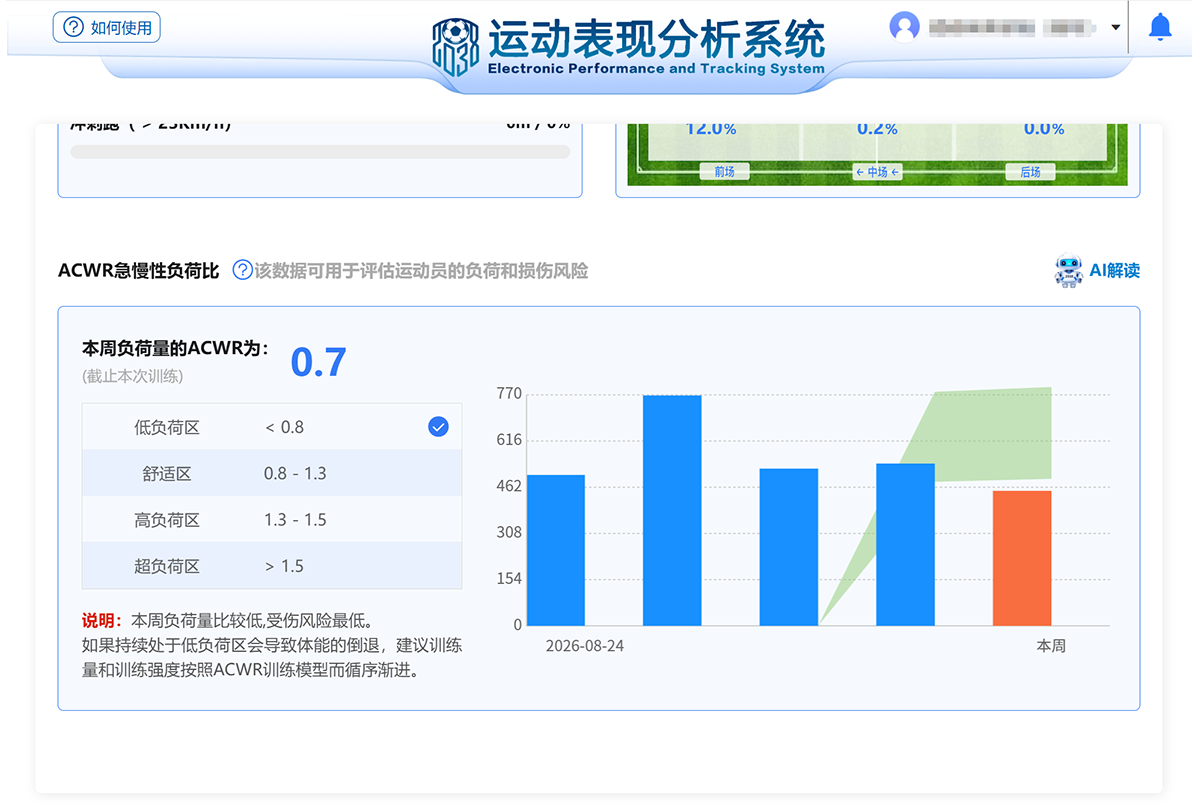The image size is (1200, 810).
Task: Click the '> 1.5' range value
Action: coord(284,566)
